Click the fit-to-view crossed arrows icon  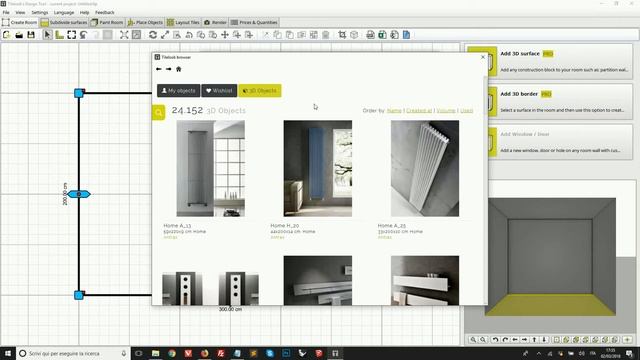(124, 35)
